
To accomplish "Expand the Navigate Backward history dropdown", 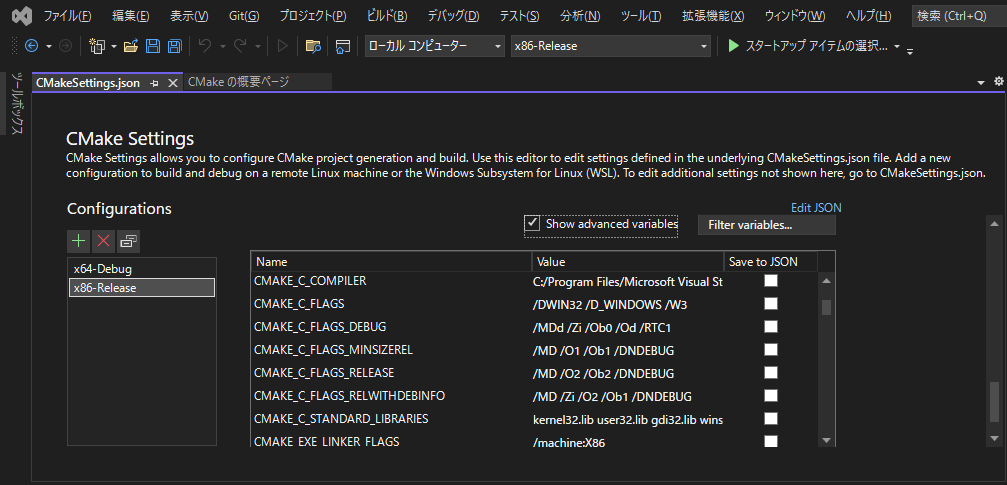I will pyautogui.click(x=49, y=46).
